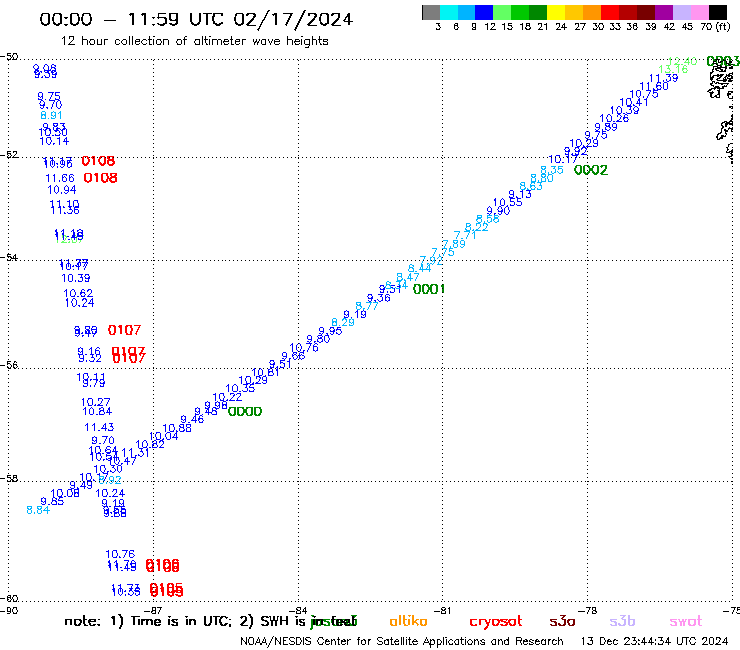Click the lavender swatch above the 45 label
This screenshot has height=650, width=740.
coord(681,12)
